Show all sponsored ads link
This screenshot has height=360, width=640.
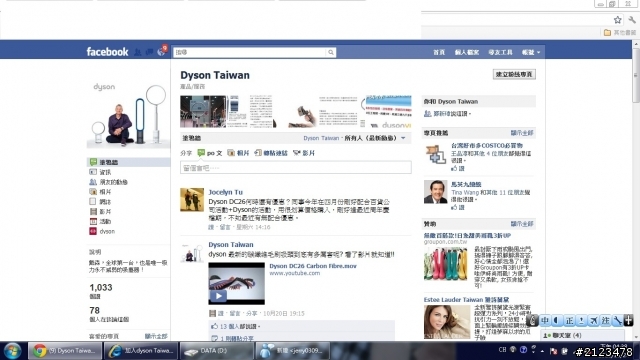(x=522, y=224)
